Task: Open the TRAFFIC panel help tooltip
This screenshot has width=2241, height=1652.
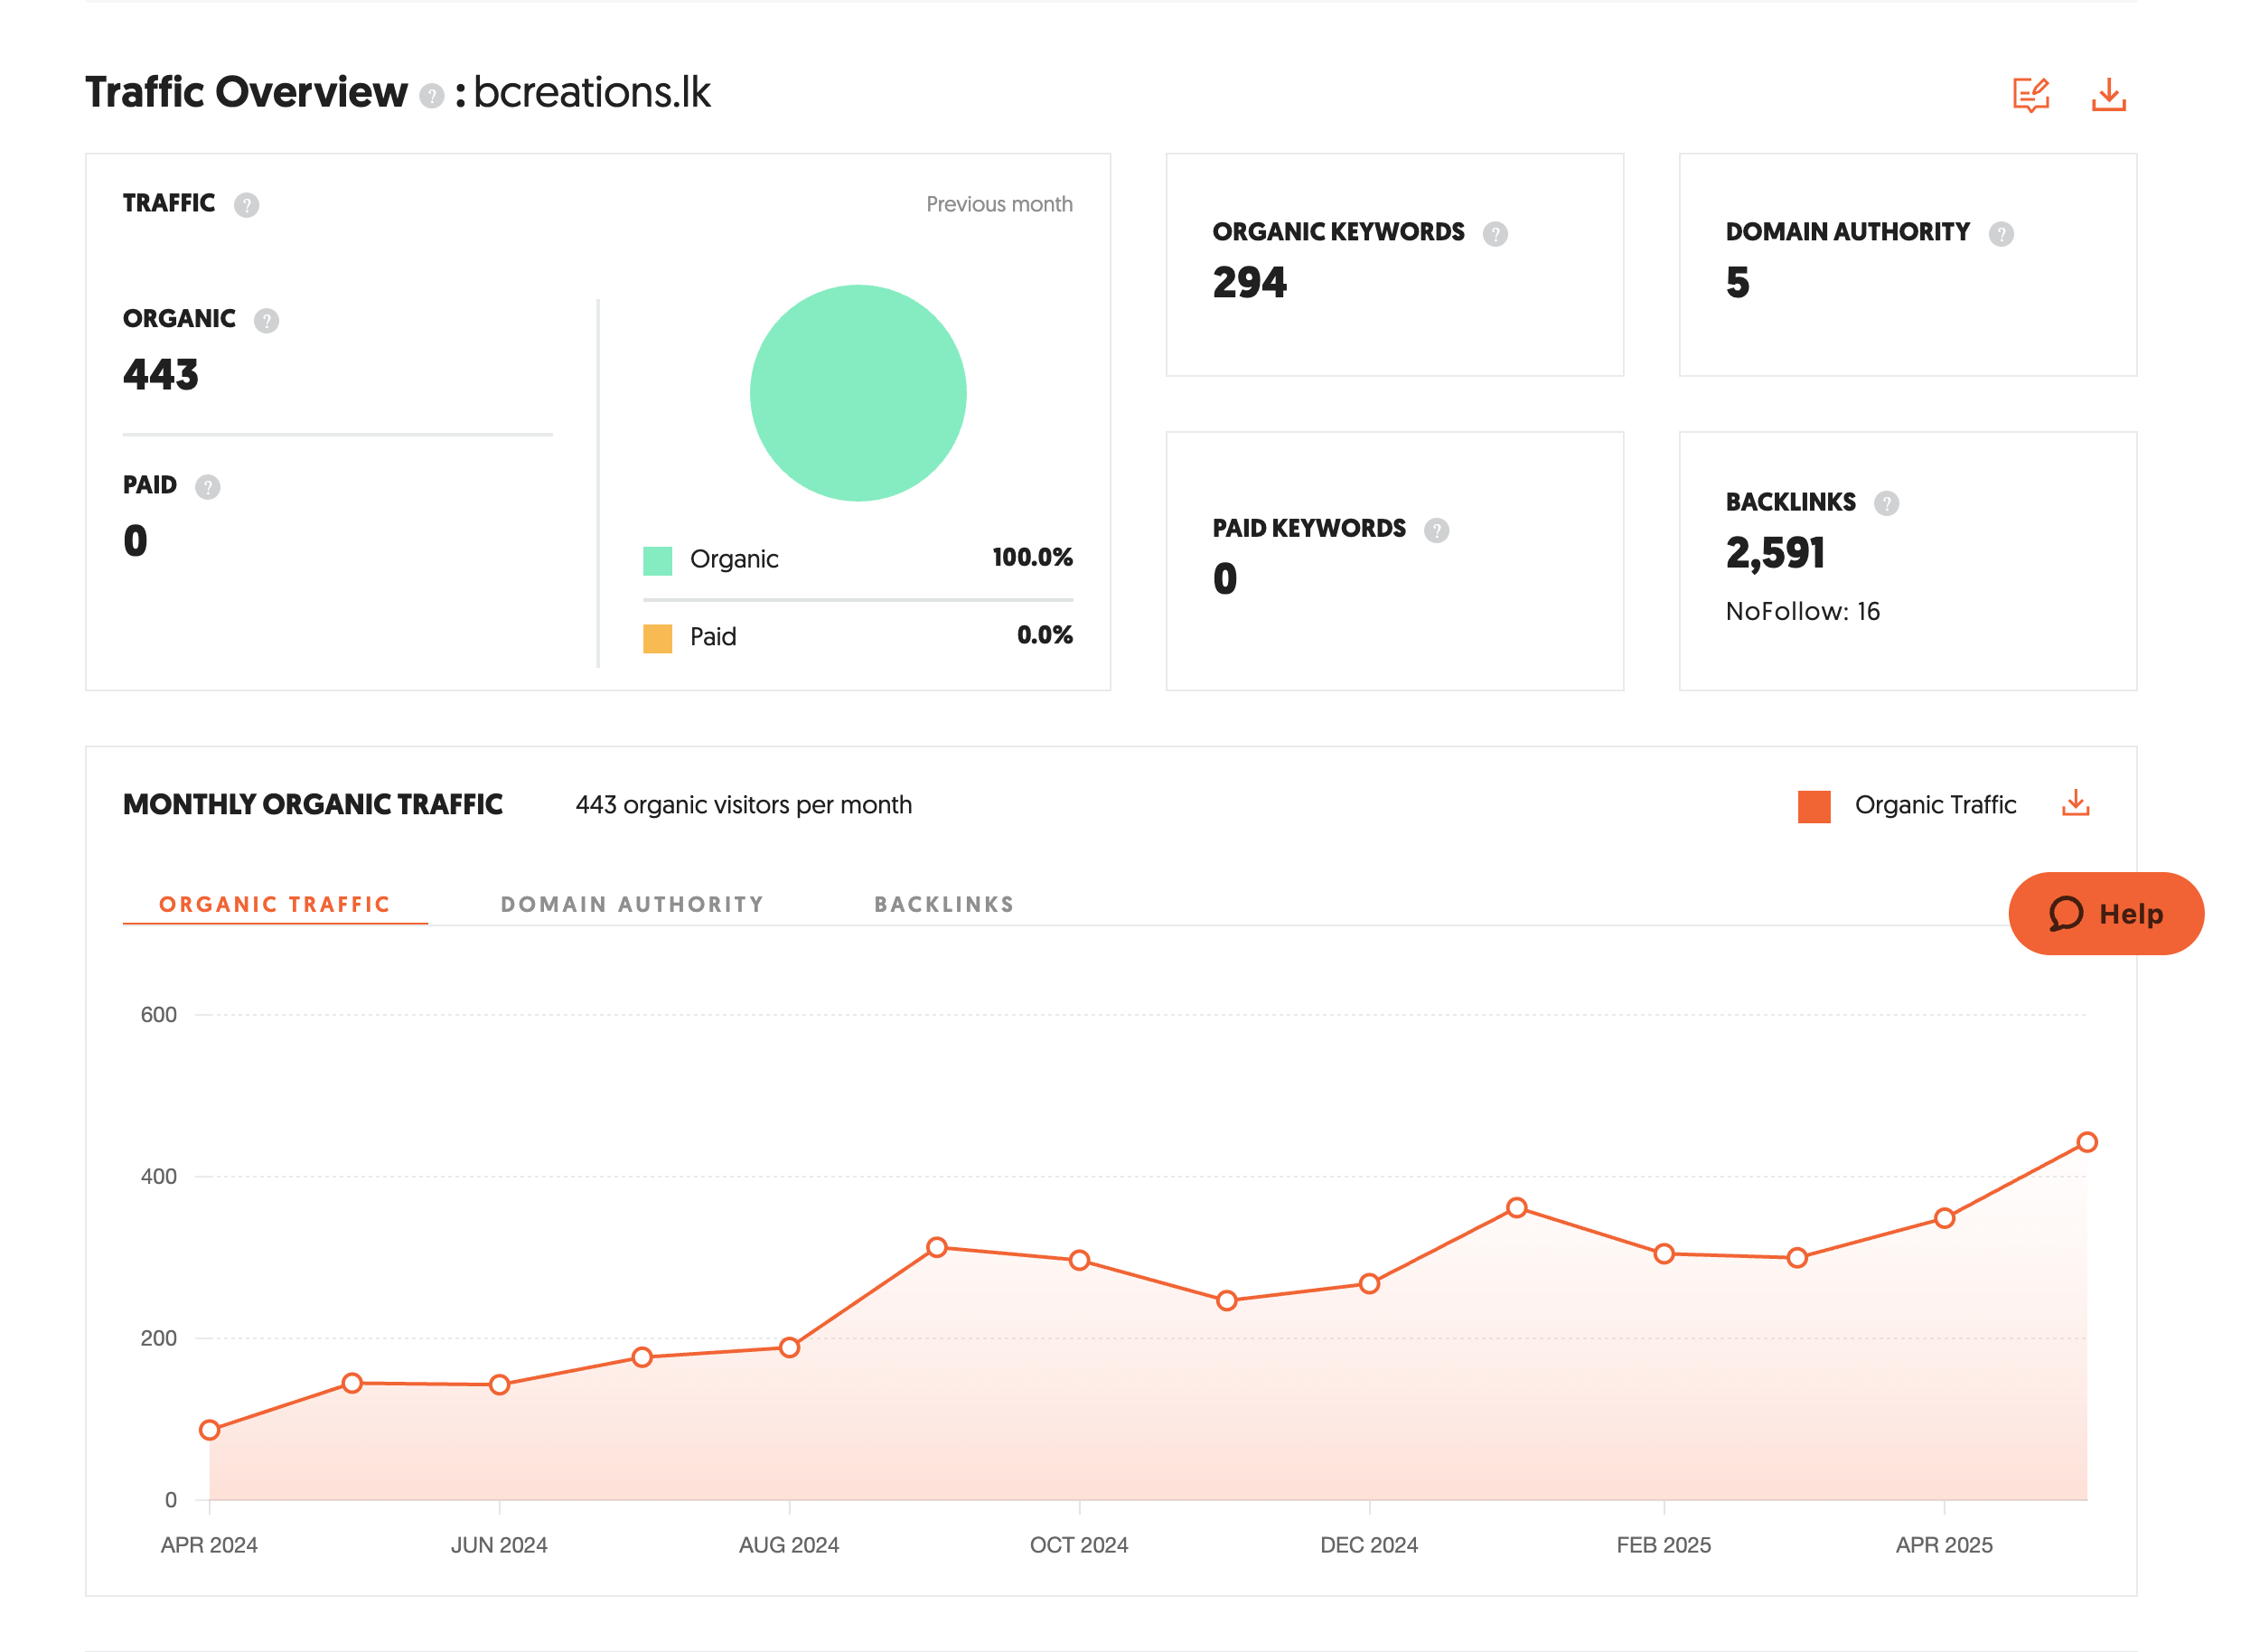Action: point(247,205)
